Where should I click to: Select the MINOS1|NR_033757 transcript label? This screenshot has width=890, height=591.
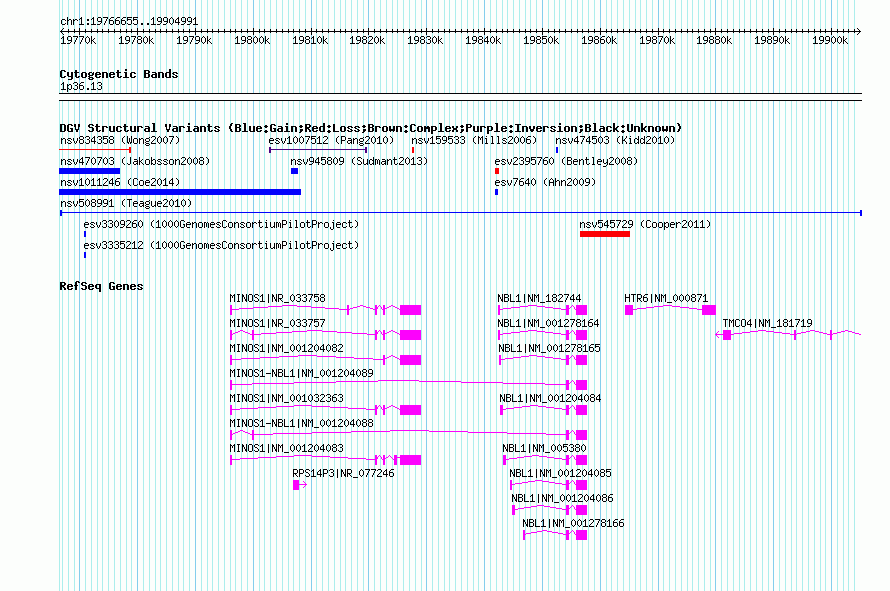(278, 323)
